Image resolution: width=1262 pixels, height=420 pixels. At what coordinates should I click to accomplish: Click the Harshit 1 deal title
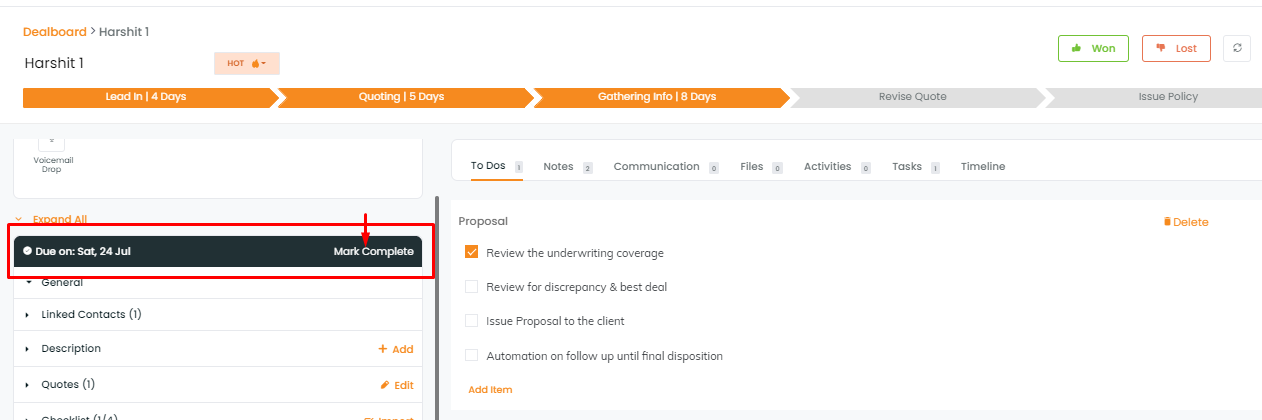(53, 63)
